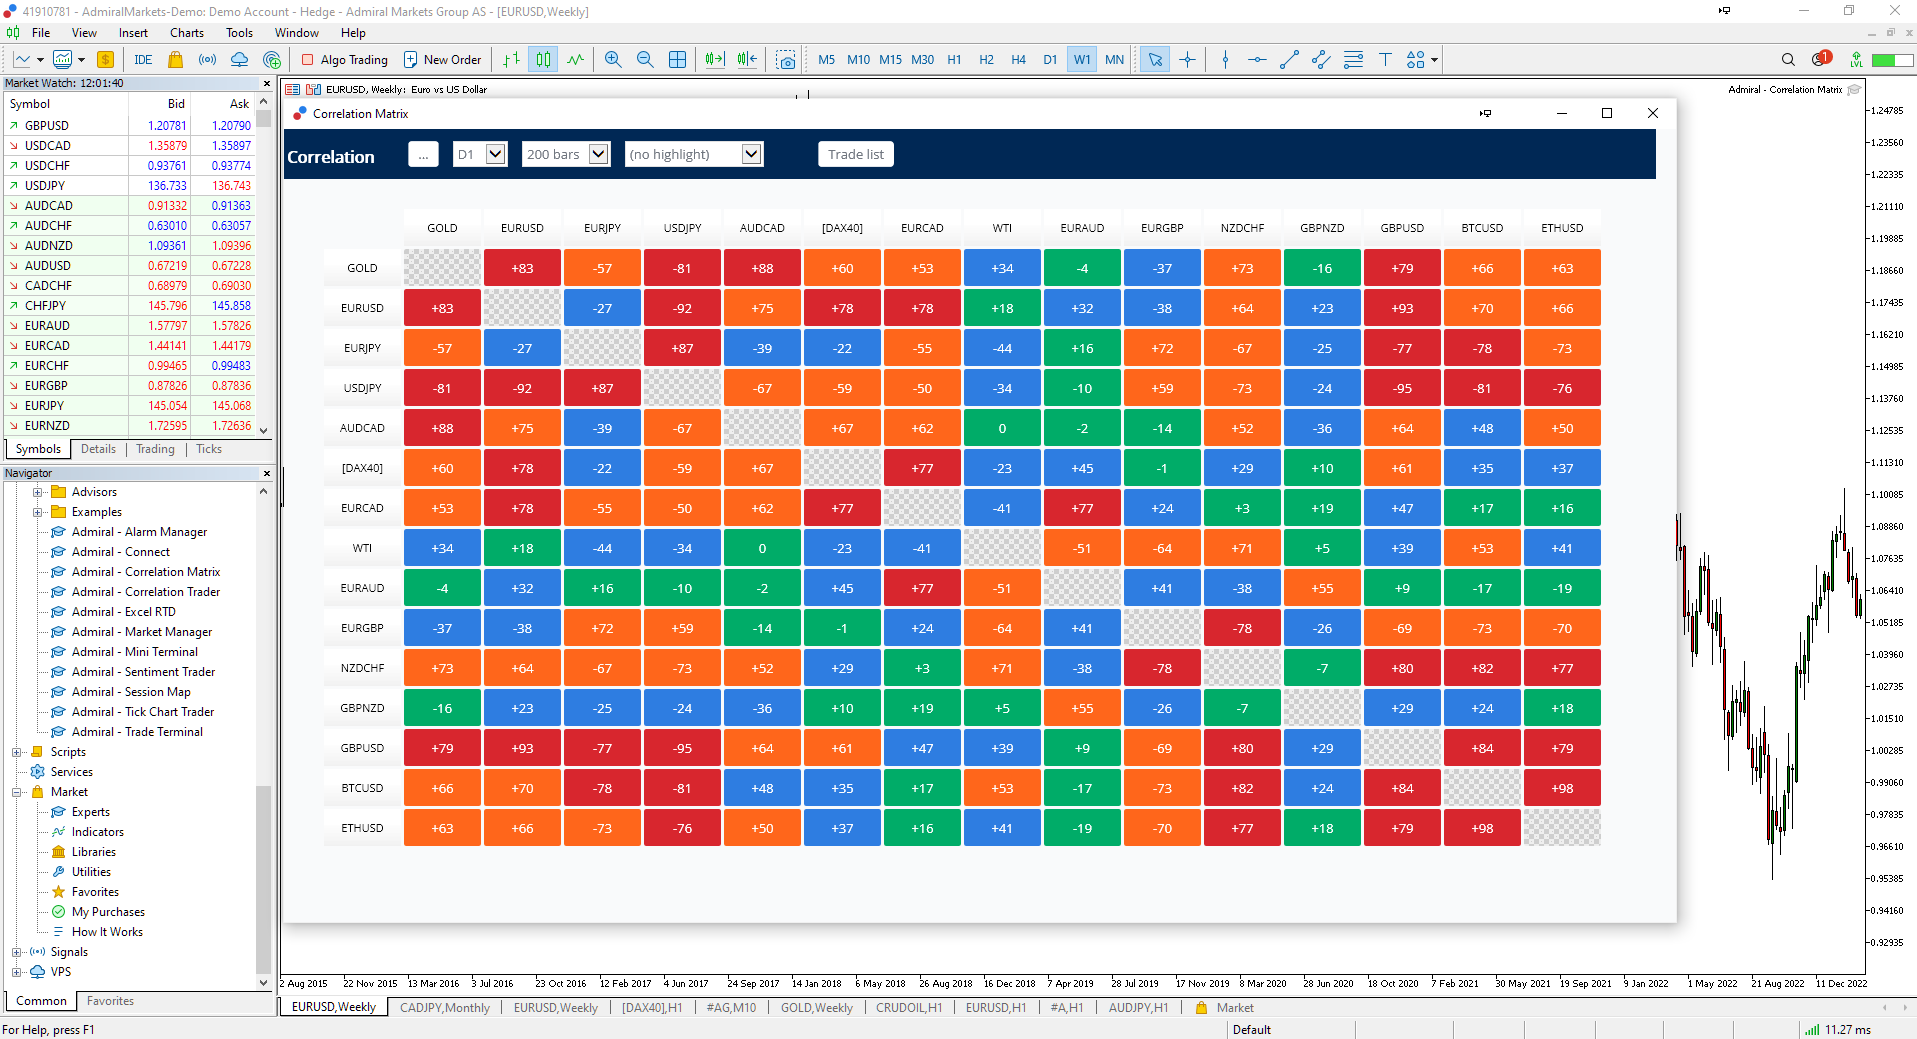Expand the highlight filter dropdown
1917x1039 pixels.
point(694,154)
